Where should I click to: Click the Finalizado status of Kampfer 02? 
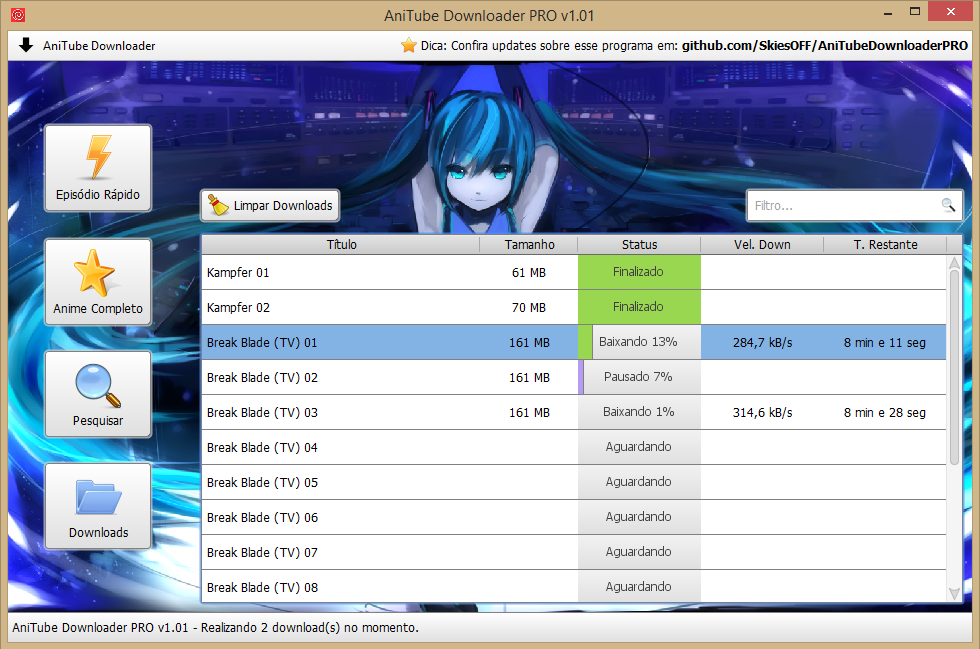click(x=639, y=307)
